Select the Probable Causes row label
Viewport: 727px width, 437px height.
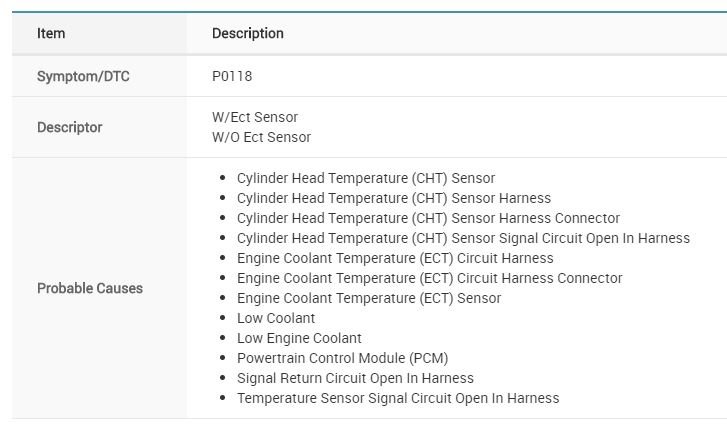[90, 288]
